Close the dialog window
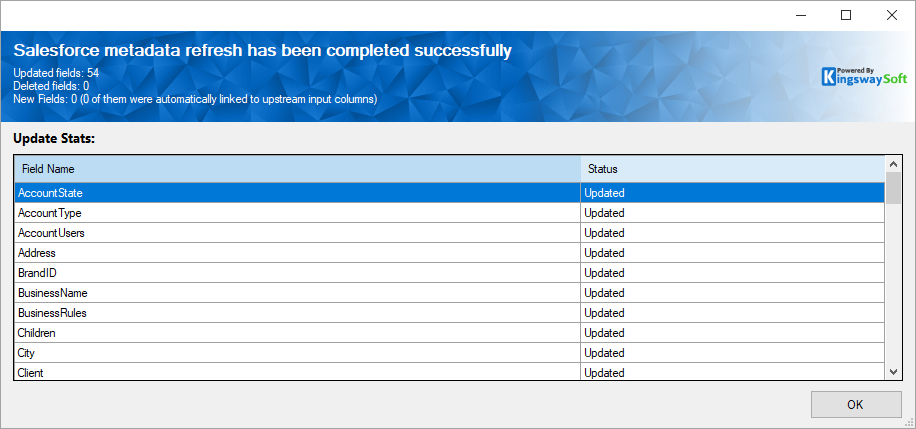This screenshot has width=916, height=429. click(892, 16)
